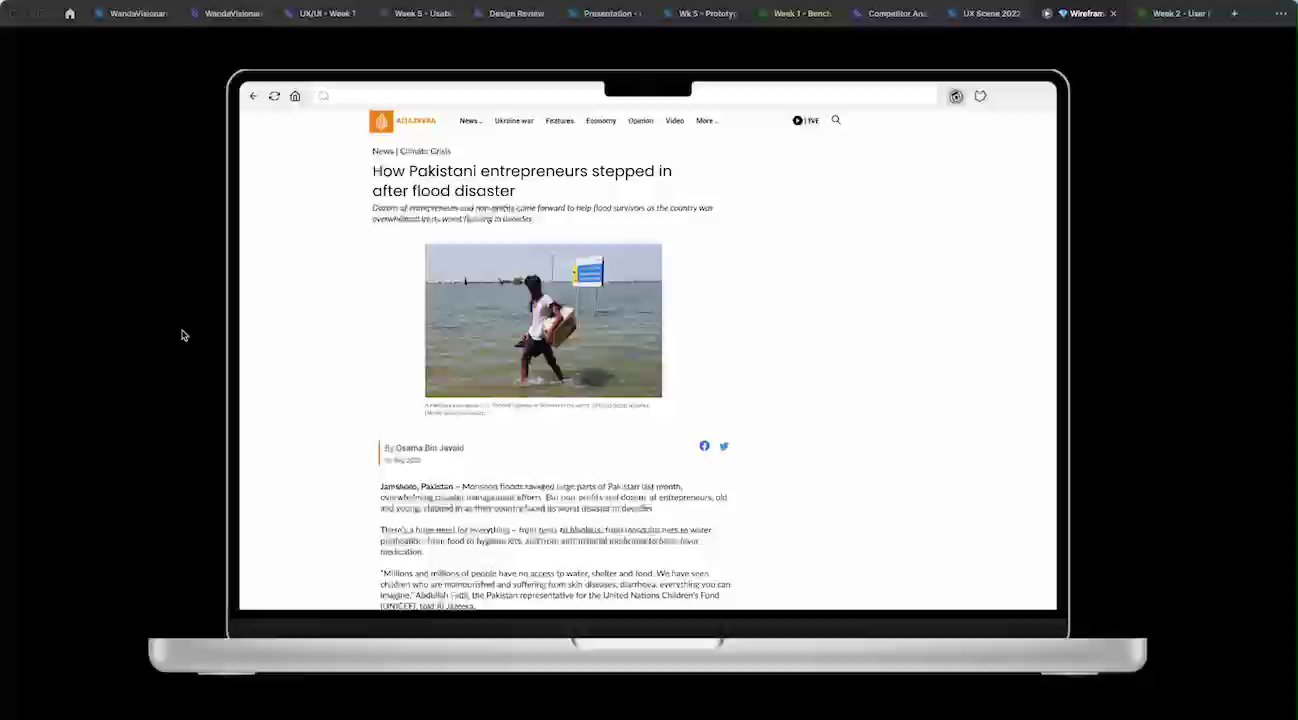This screenshot has width=1298, height=720.
Task: Go to the Figma home icon in tab bar
Action: click(69, 14)
